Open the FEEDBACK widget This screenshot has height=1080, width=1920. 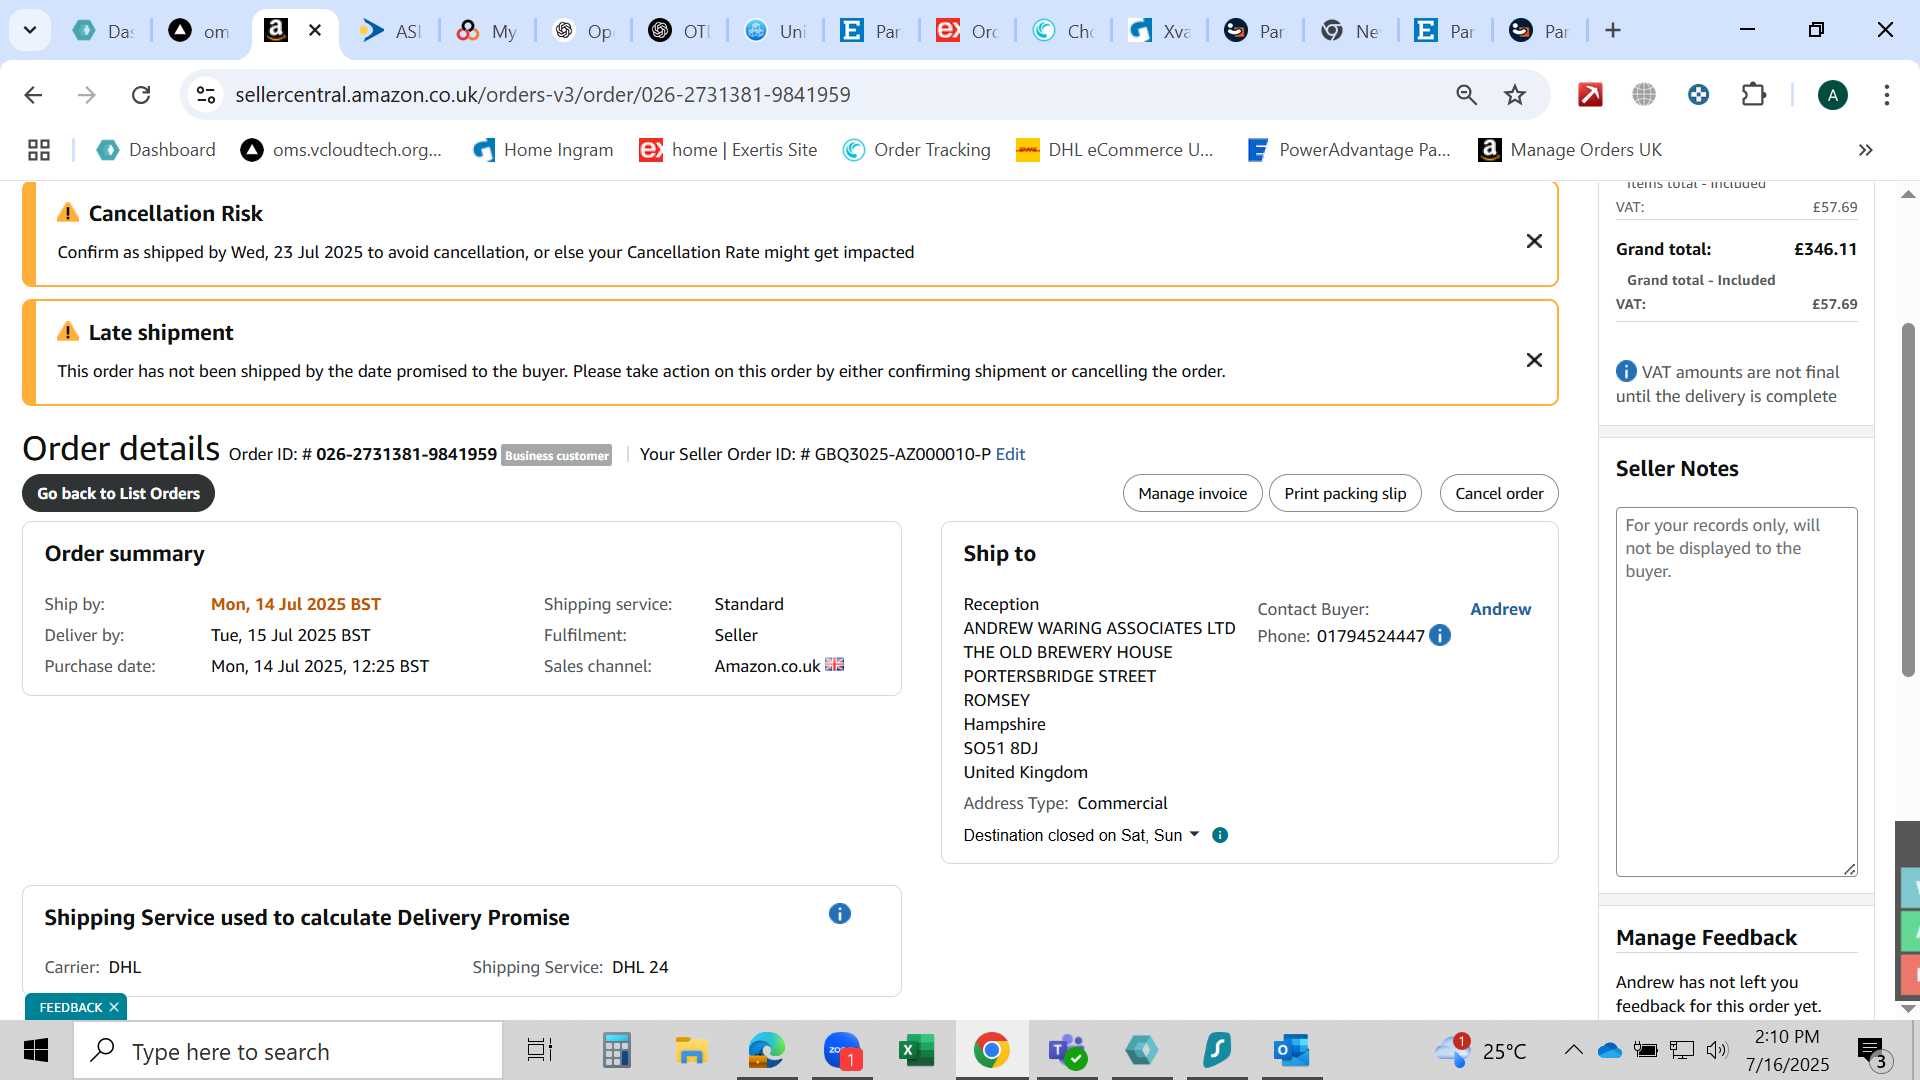(70, 1007)
